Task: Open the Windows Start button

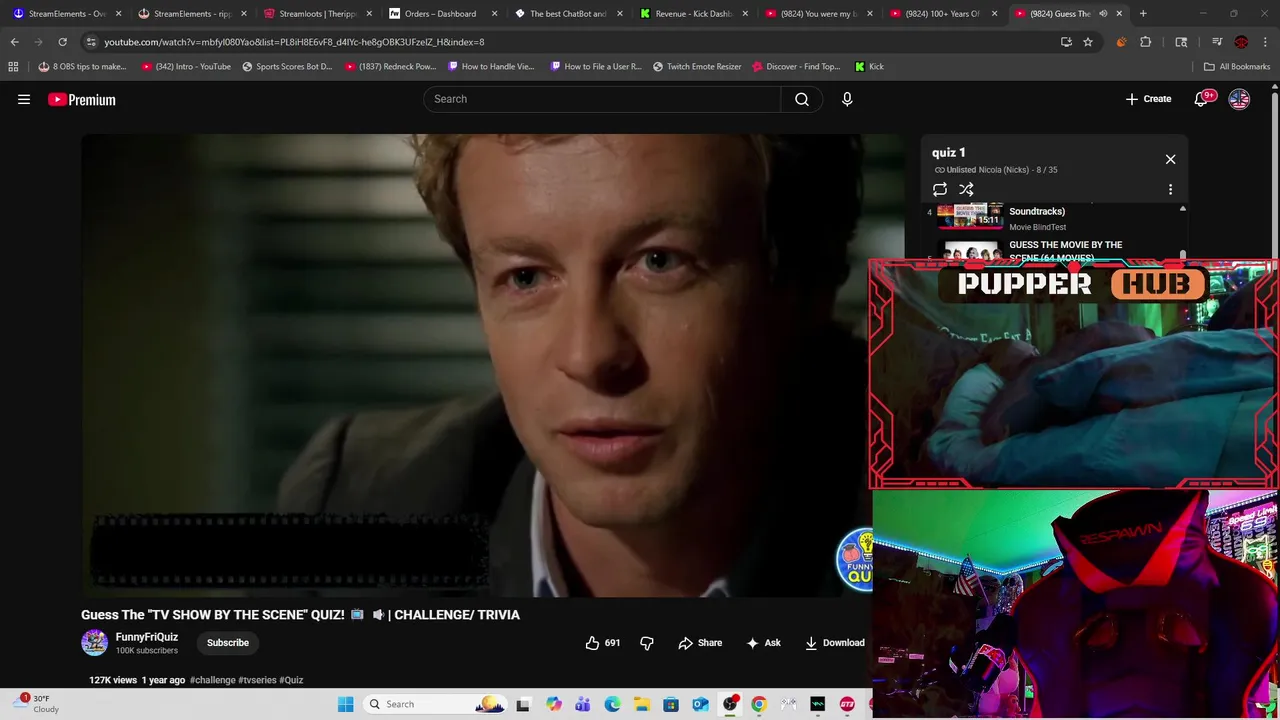Action: [346, 704]
